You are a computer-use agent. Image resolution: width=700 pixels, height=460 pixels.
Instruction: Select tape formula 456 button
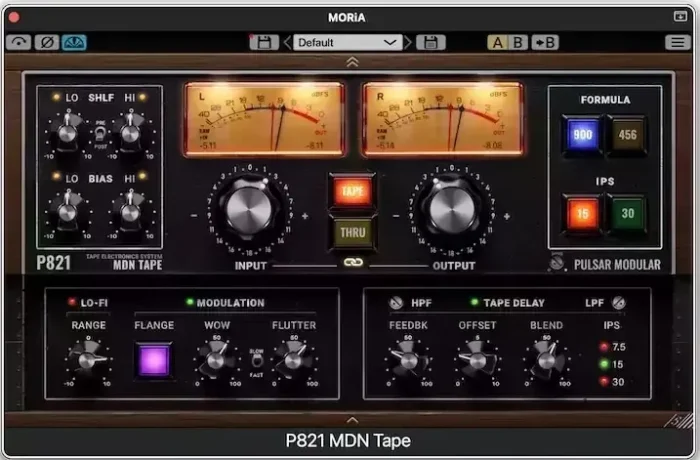click(629, 132)
